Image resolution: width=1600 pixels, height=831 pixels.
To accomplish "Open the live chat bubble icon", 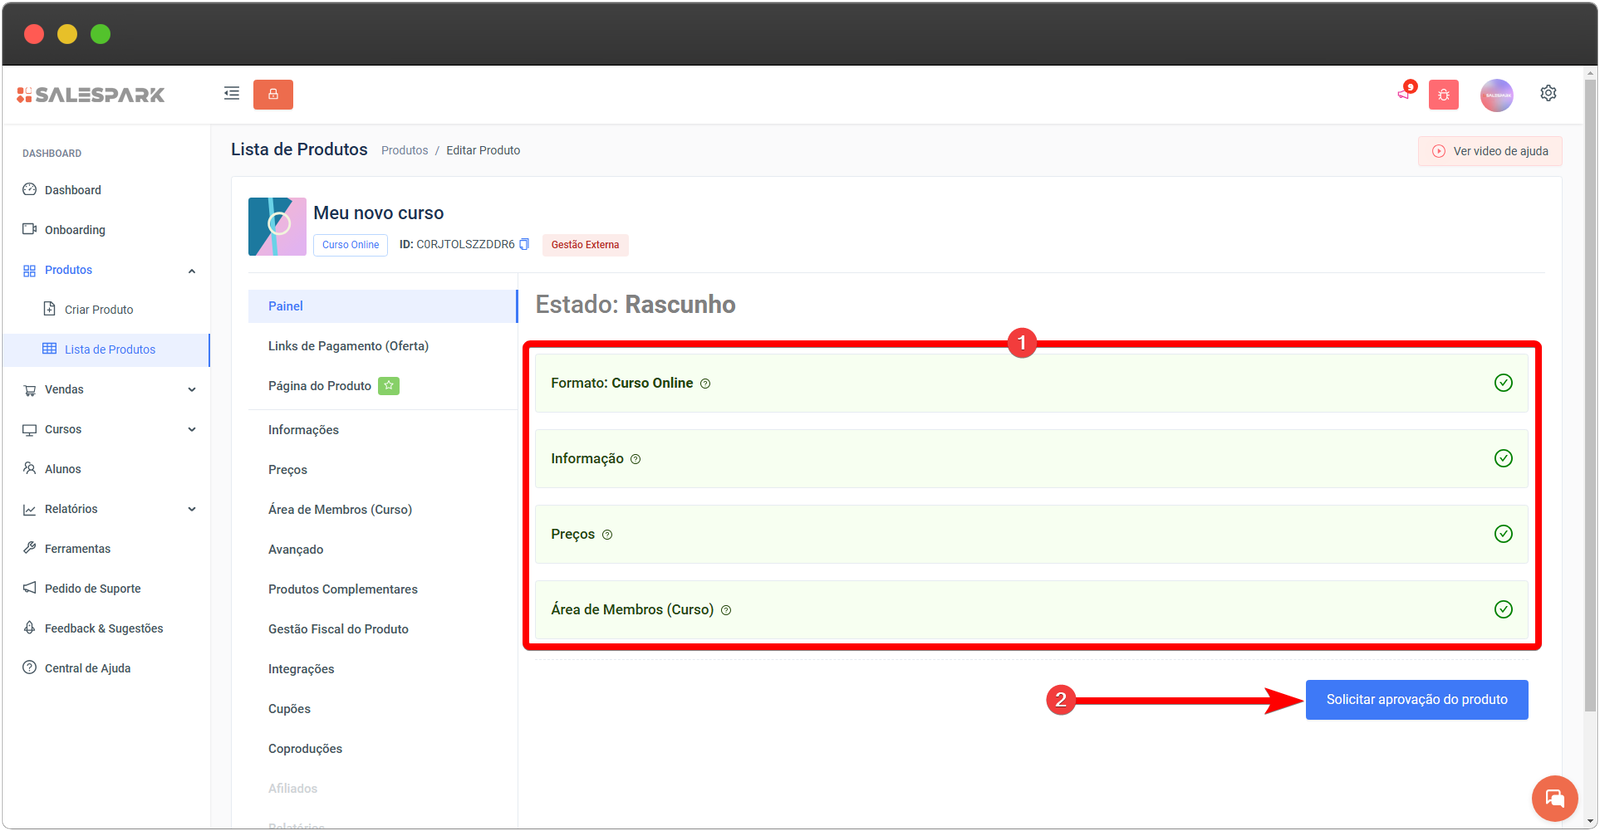I will pos(1554,798).
